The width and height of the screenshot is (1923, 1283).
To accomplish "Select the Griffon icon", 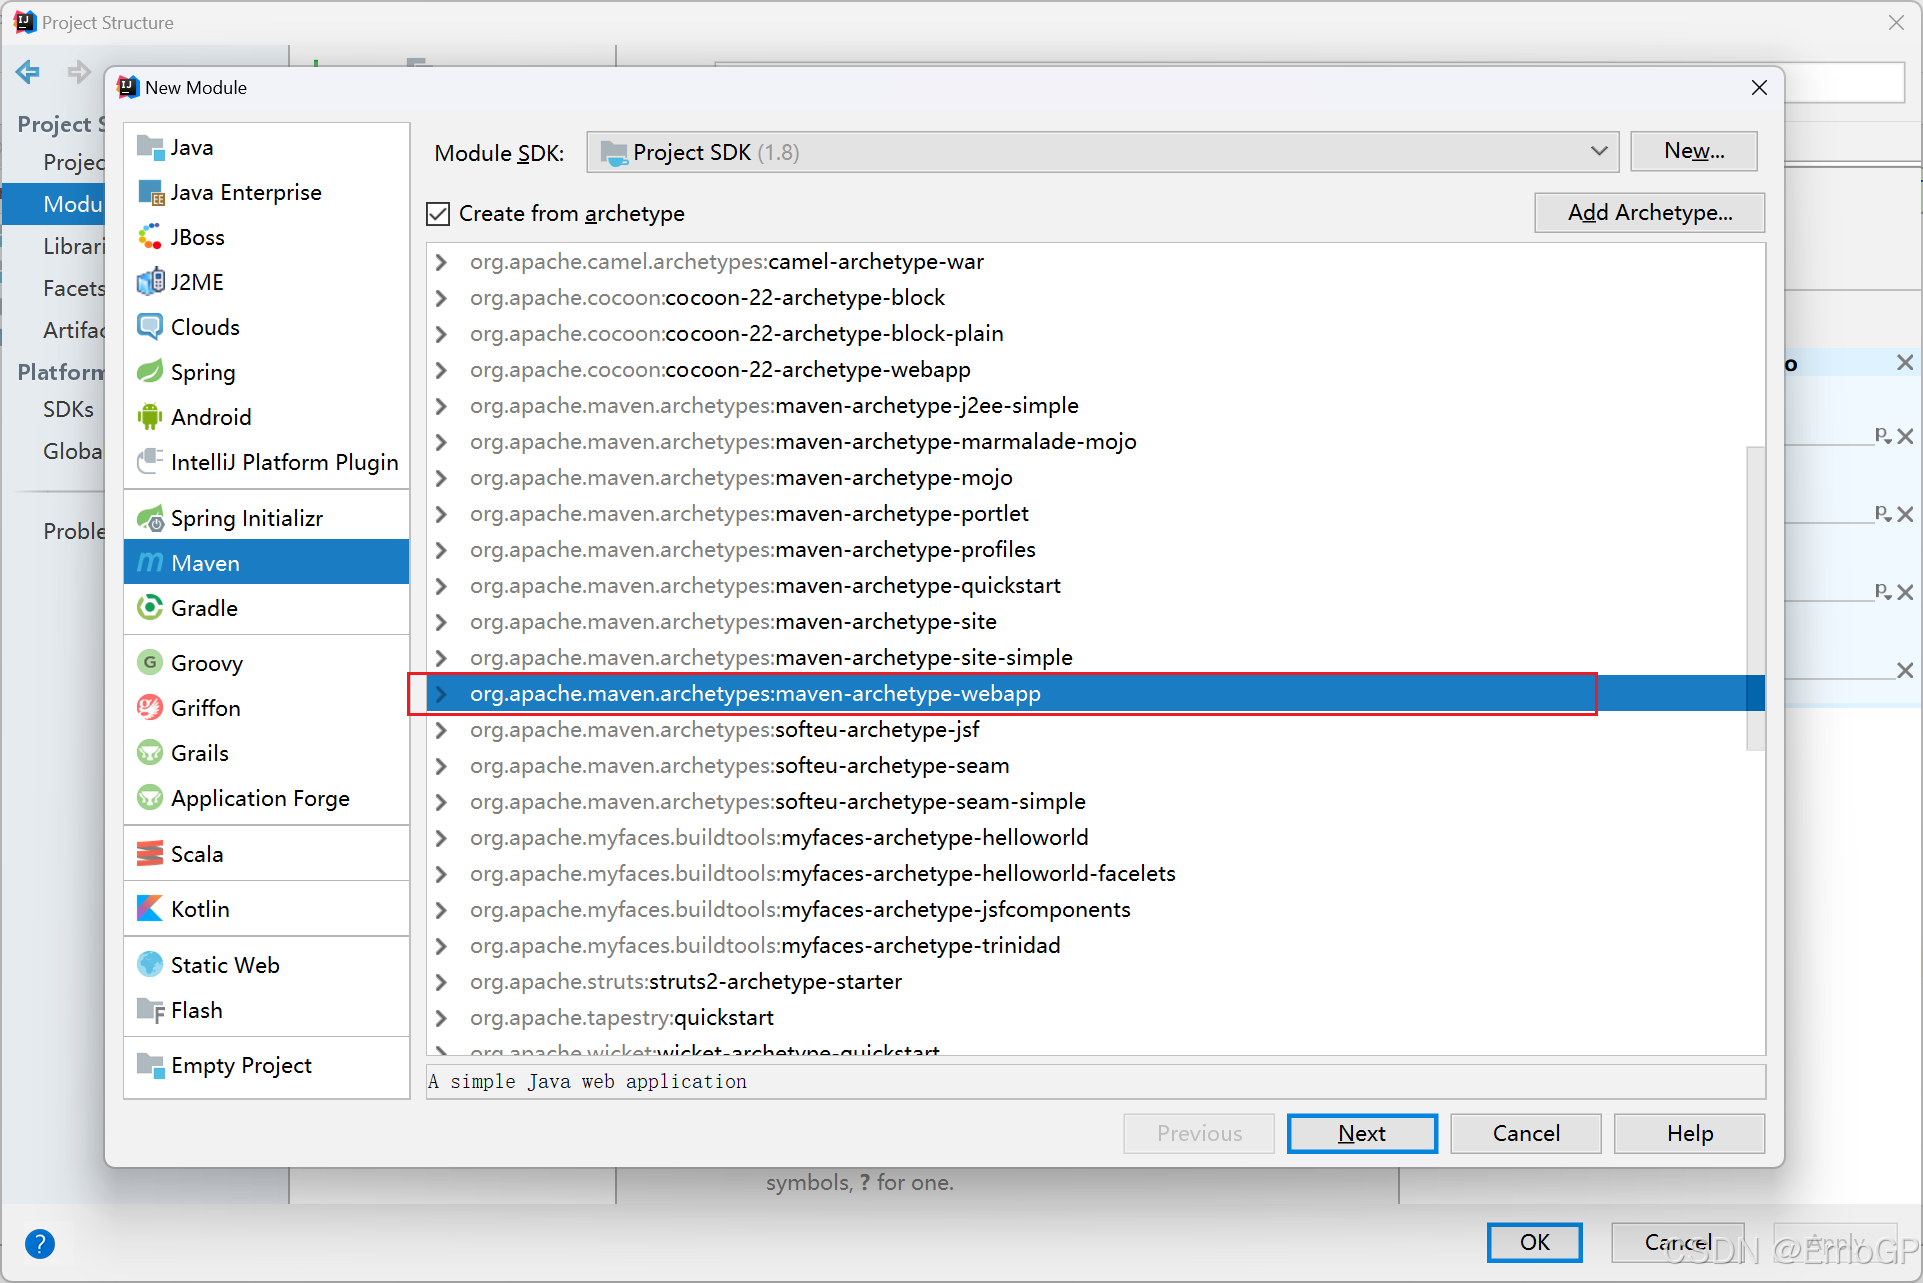I will [x=150, y=708].
